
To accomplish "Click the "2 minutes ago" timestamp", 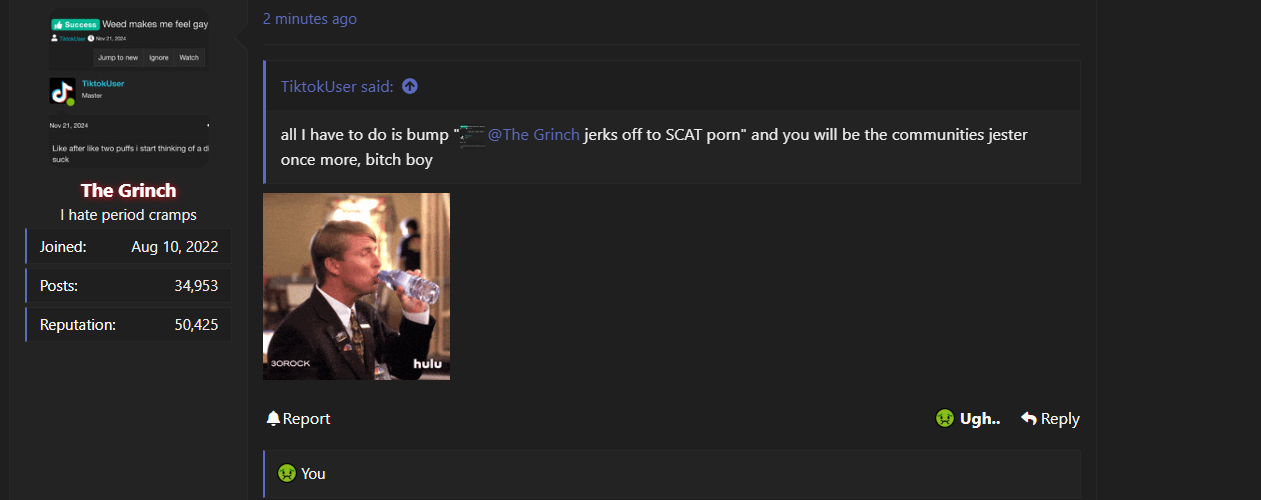I will point(310,19).
